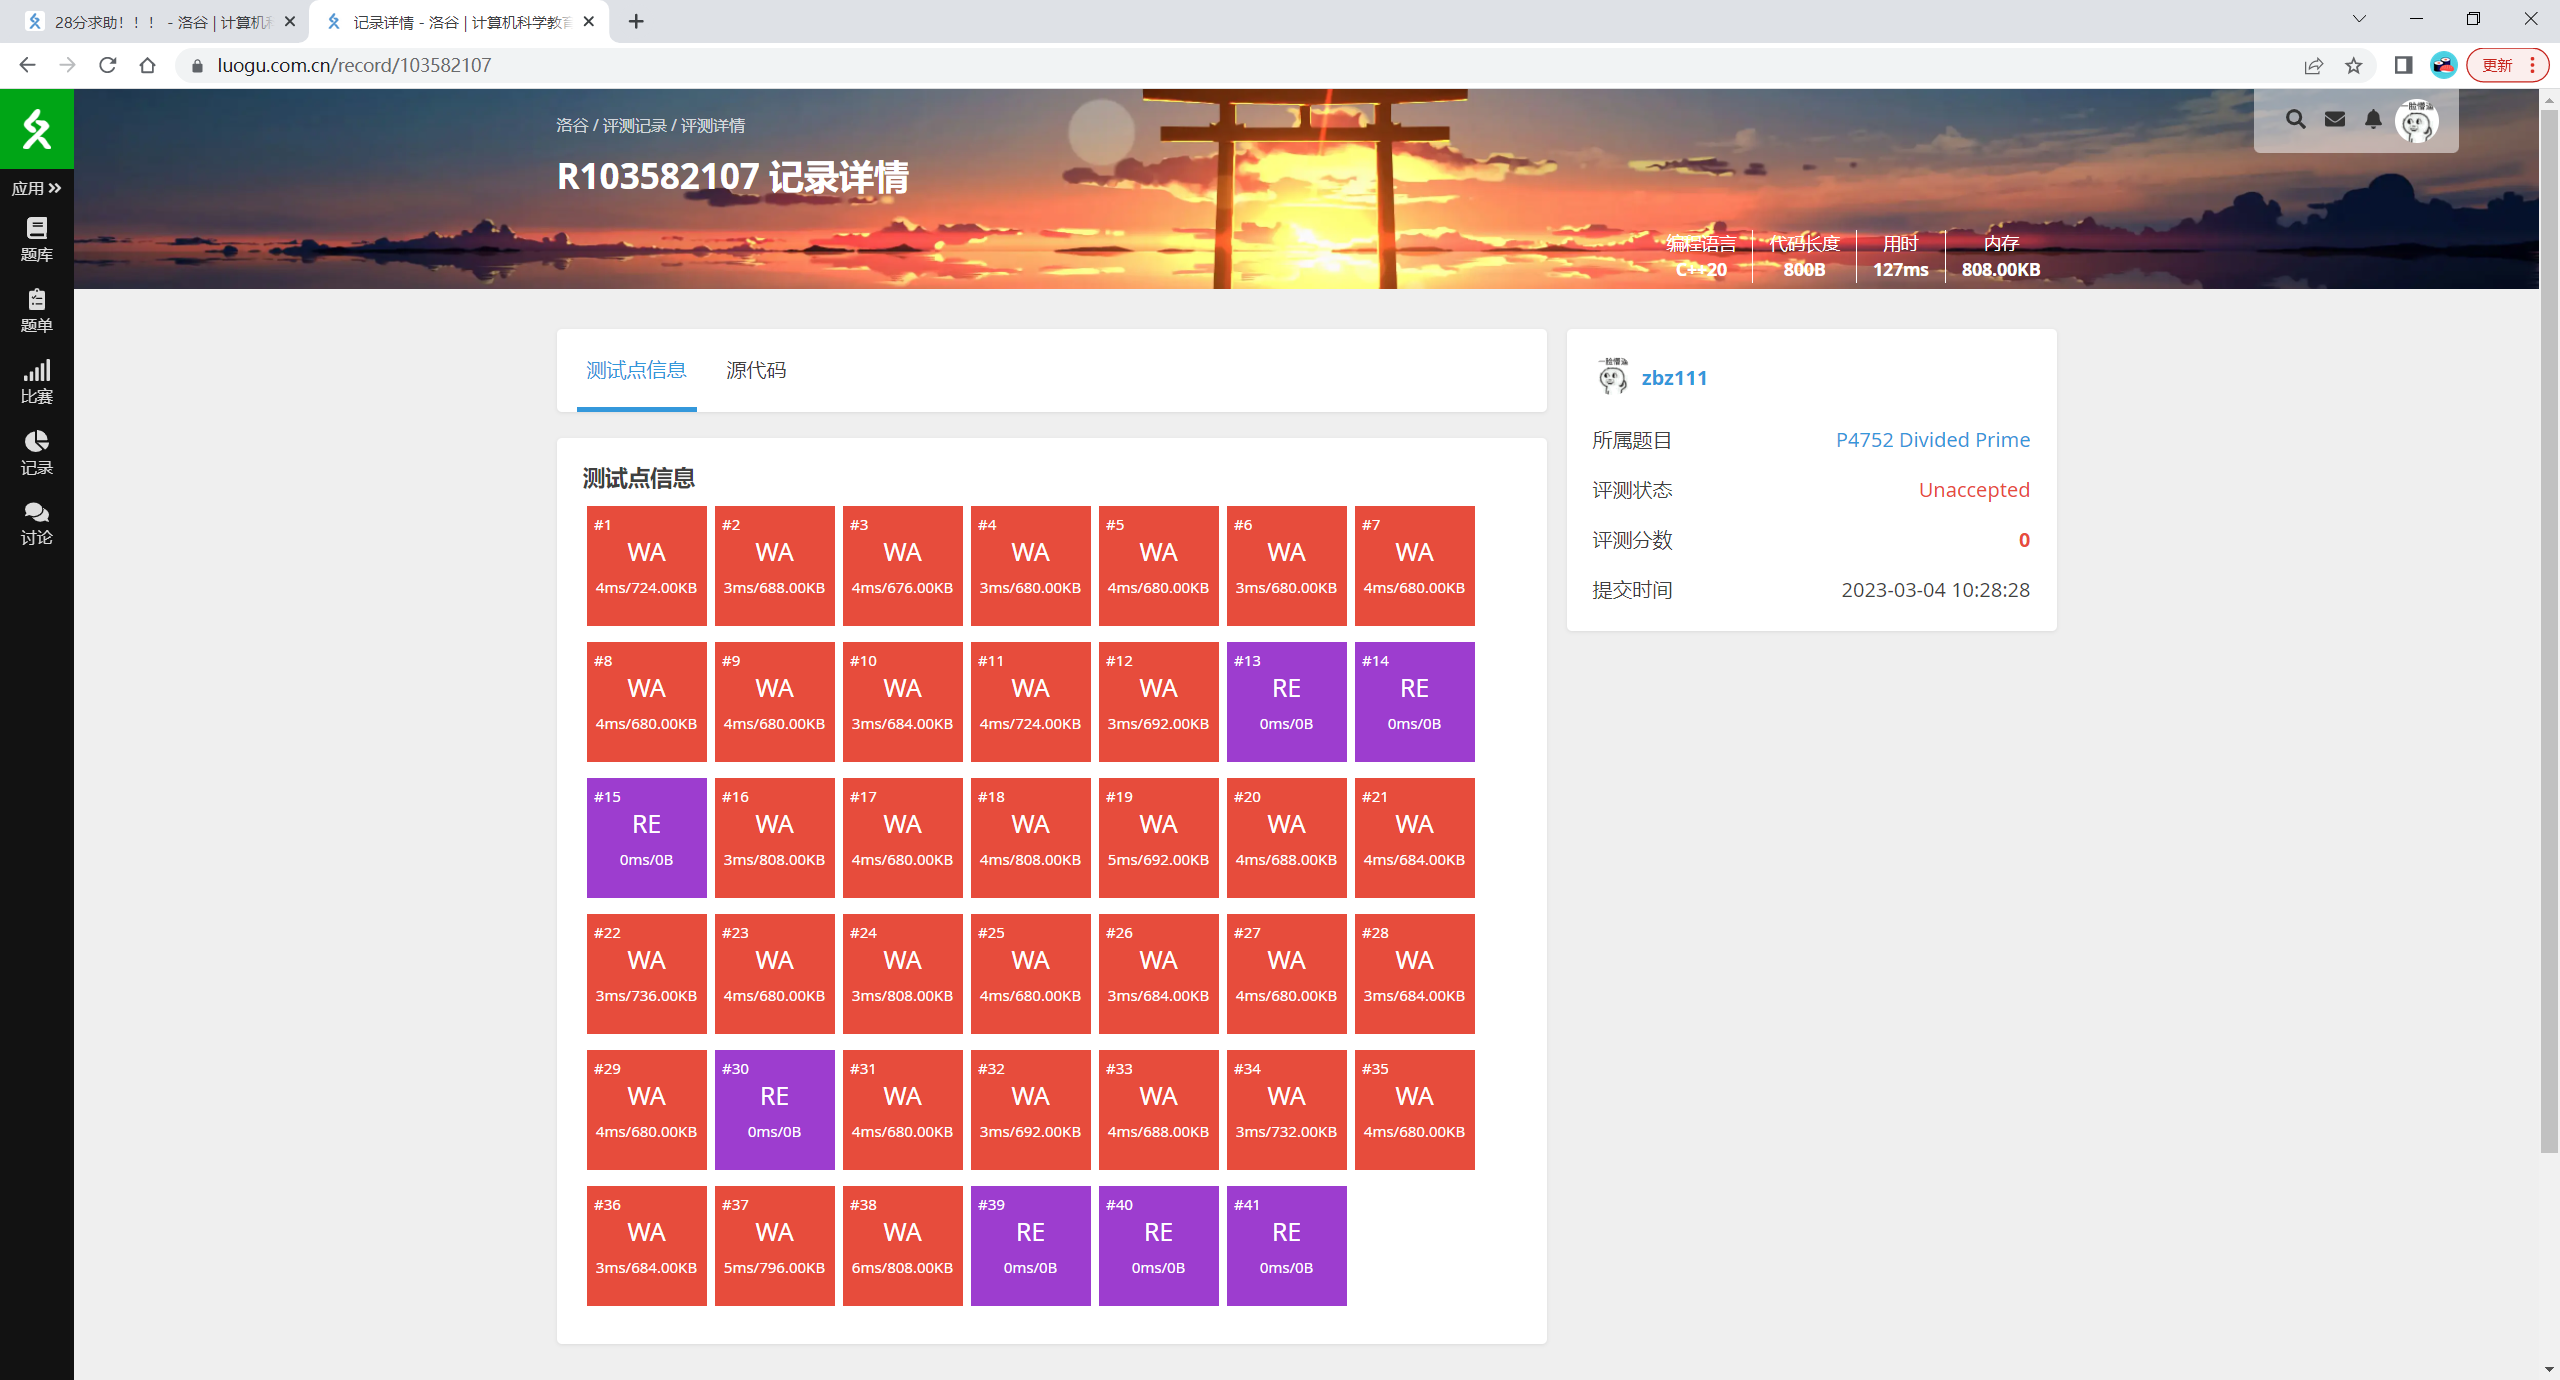This screenshot has width=2560, height=1380.
Task: Open the notifications bell
Action: (2373, 120)
